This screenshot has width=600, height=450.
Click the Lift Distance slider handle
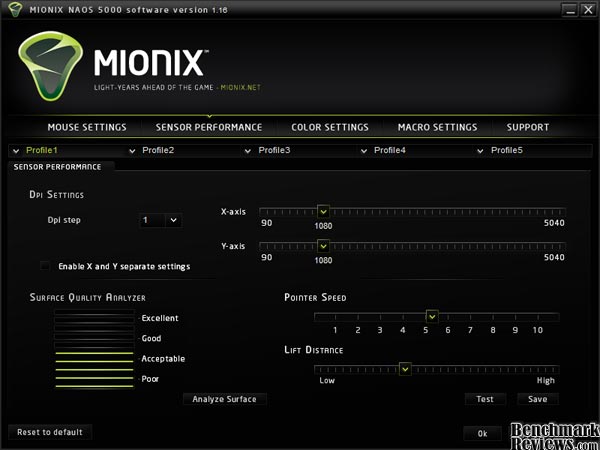405,369
